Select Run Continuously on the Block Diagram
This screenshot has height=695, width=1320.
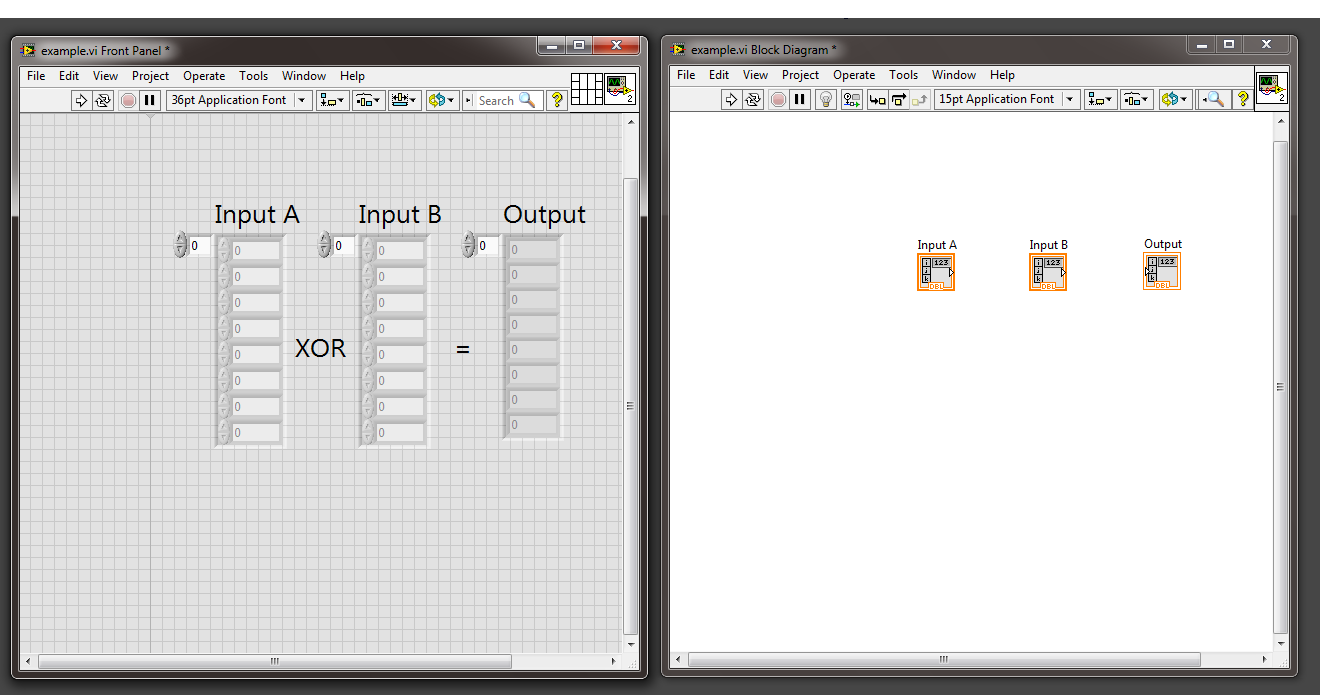coord(755,99)
